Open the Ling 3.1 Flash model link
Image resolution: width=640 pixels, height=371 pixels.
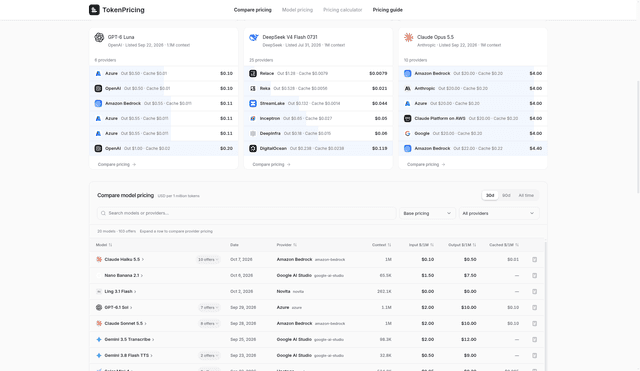click(120, 291)
